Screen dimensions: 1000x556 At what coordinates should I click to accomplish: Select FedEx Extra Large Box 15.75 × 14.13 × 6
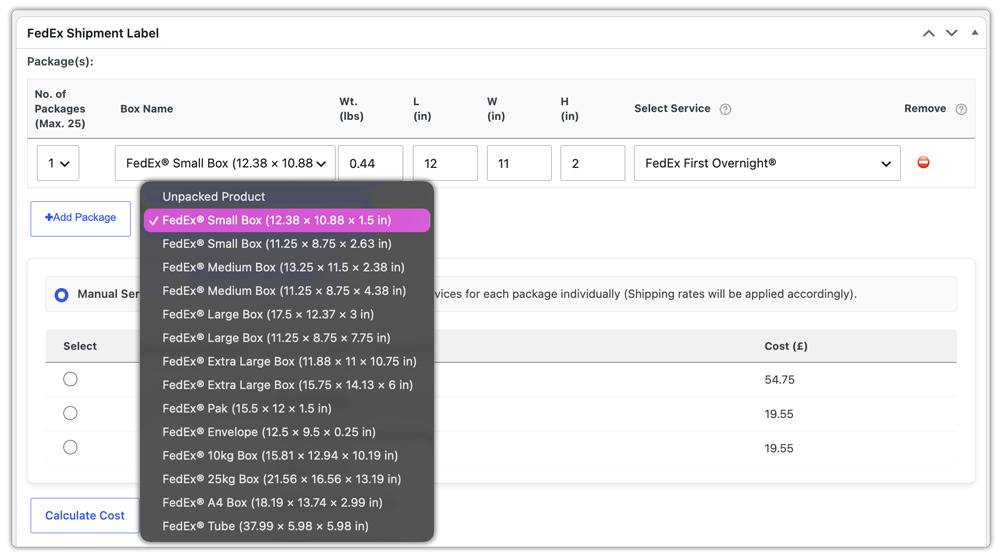click(287, 385)
